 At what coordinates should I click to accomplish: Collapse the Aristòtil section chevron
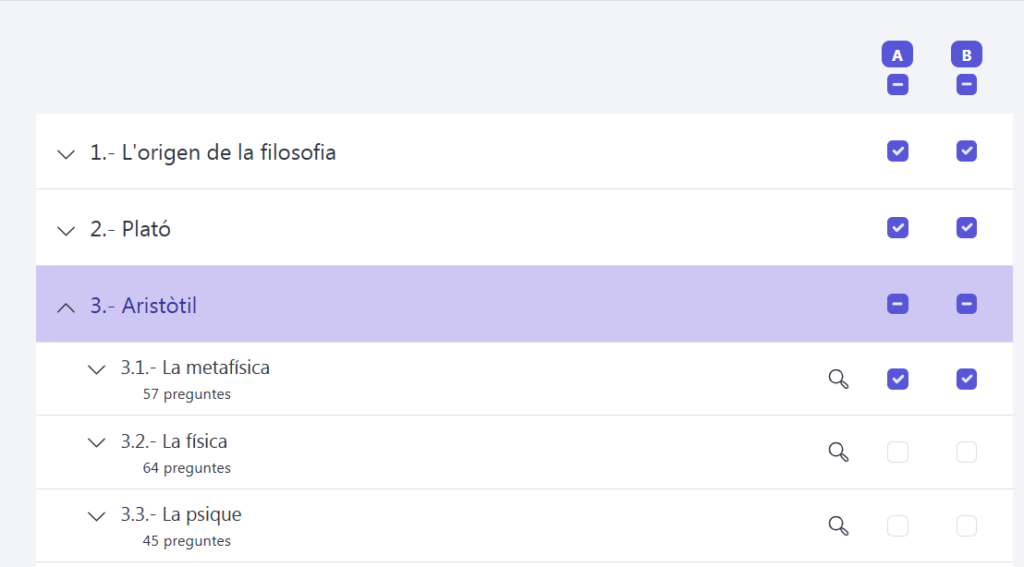(66, 307)
